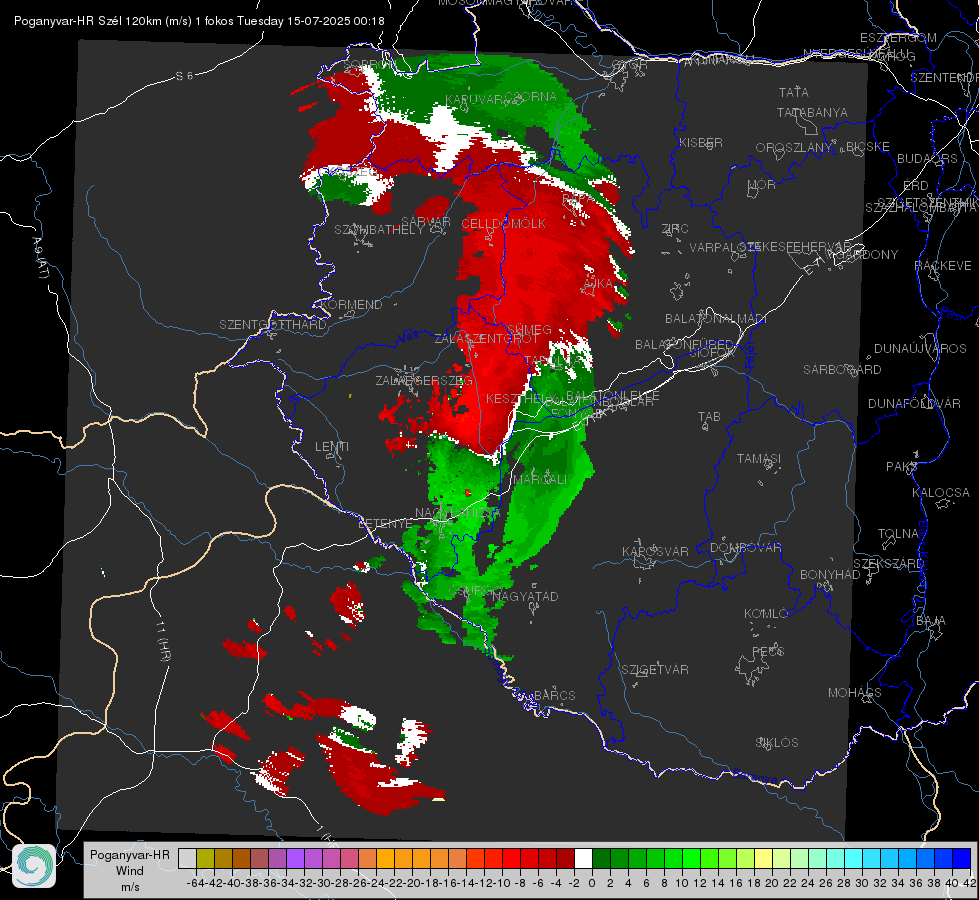
Task: Click the BAJA city label
Action: (931, 621)
